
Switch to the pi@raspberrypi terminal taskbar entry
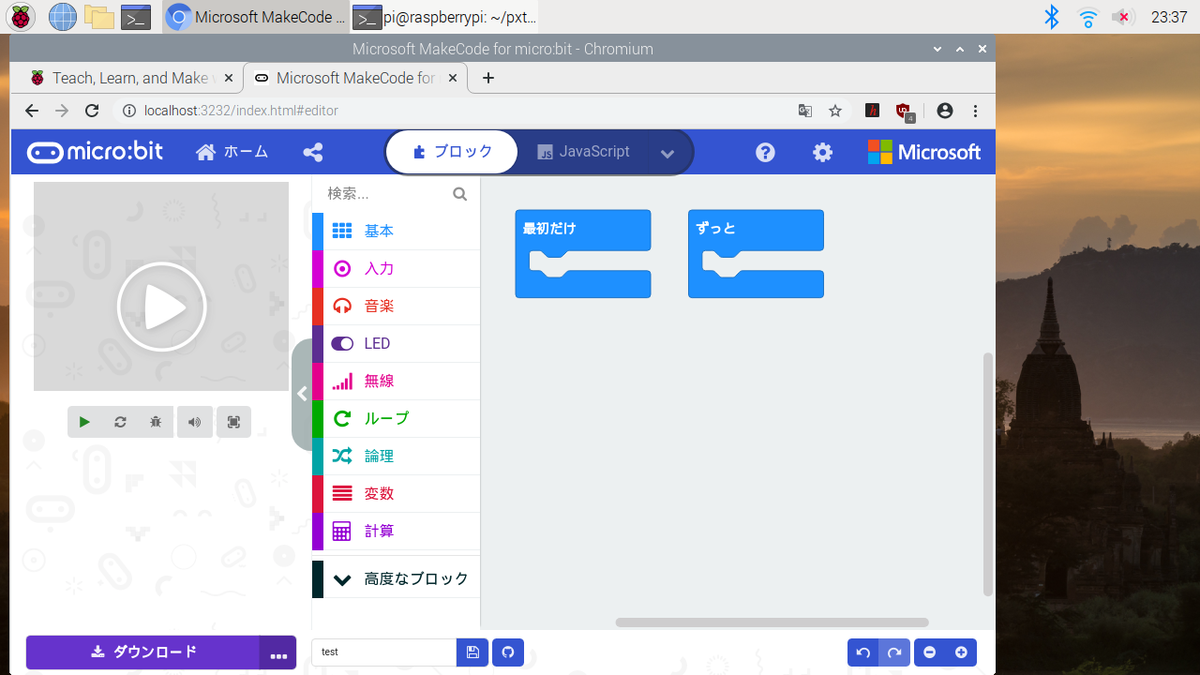(x=446, y=16)
